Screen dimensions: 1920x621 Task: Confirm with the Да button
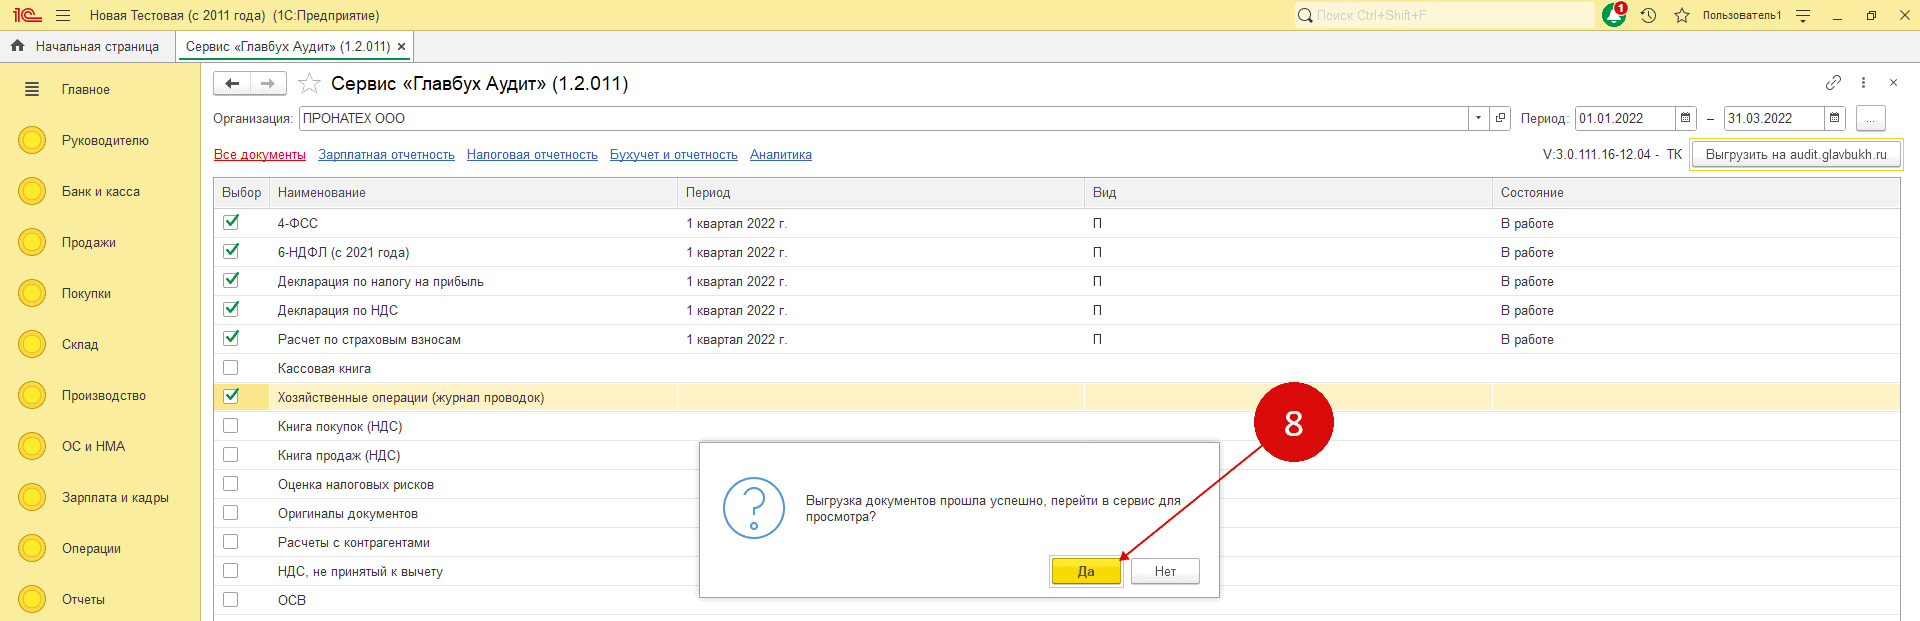[x=1086, y=571]
